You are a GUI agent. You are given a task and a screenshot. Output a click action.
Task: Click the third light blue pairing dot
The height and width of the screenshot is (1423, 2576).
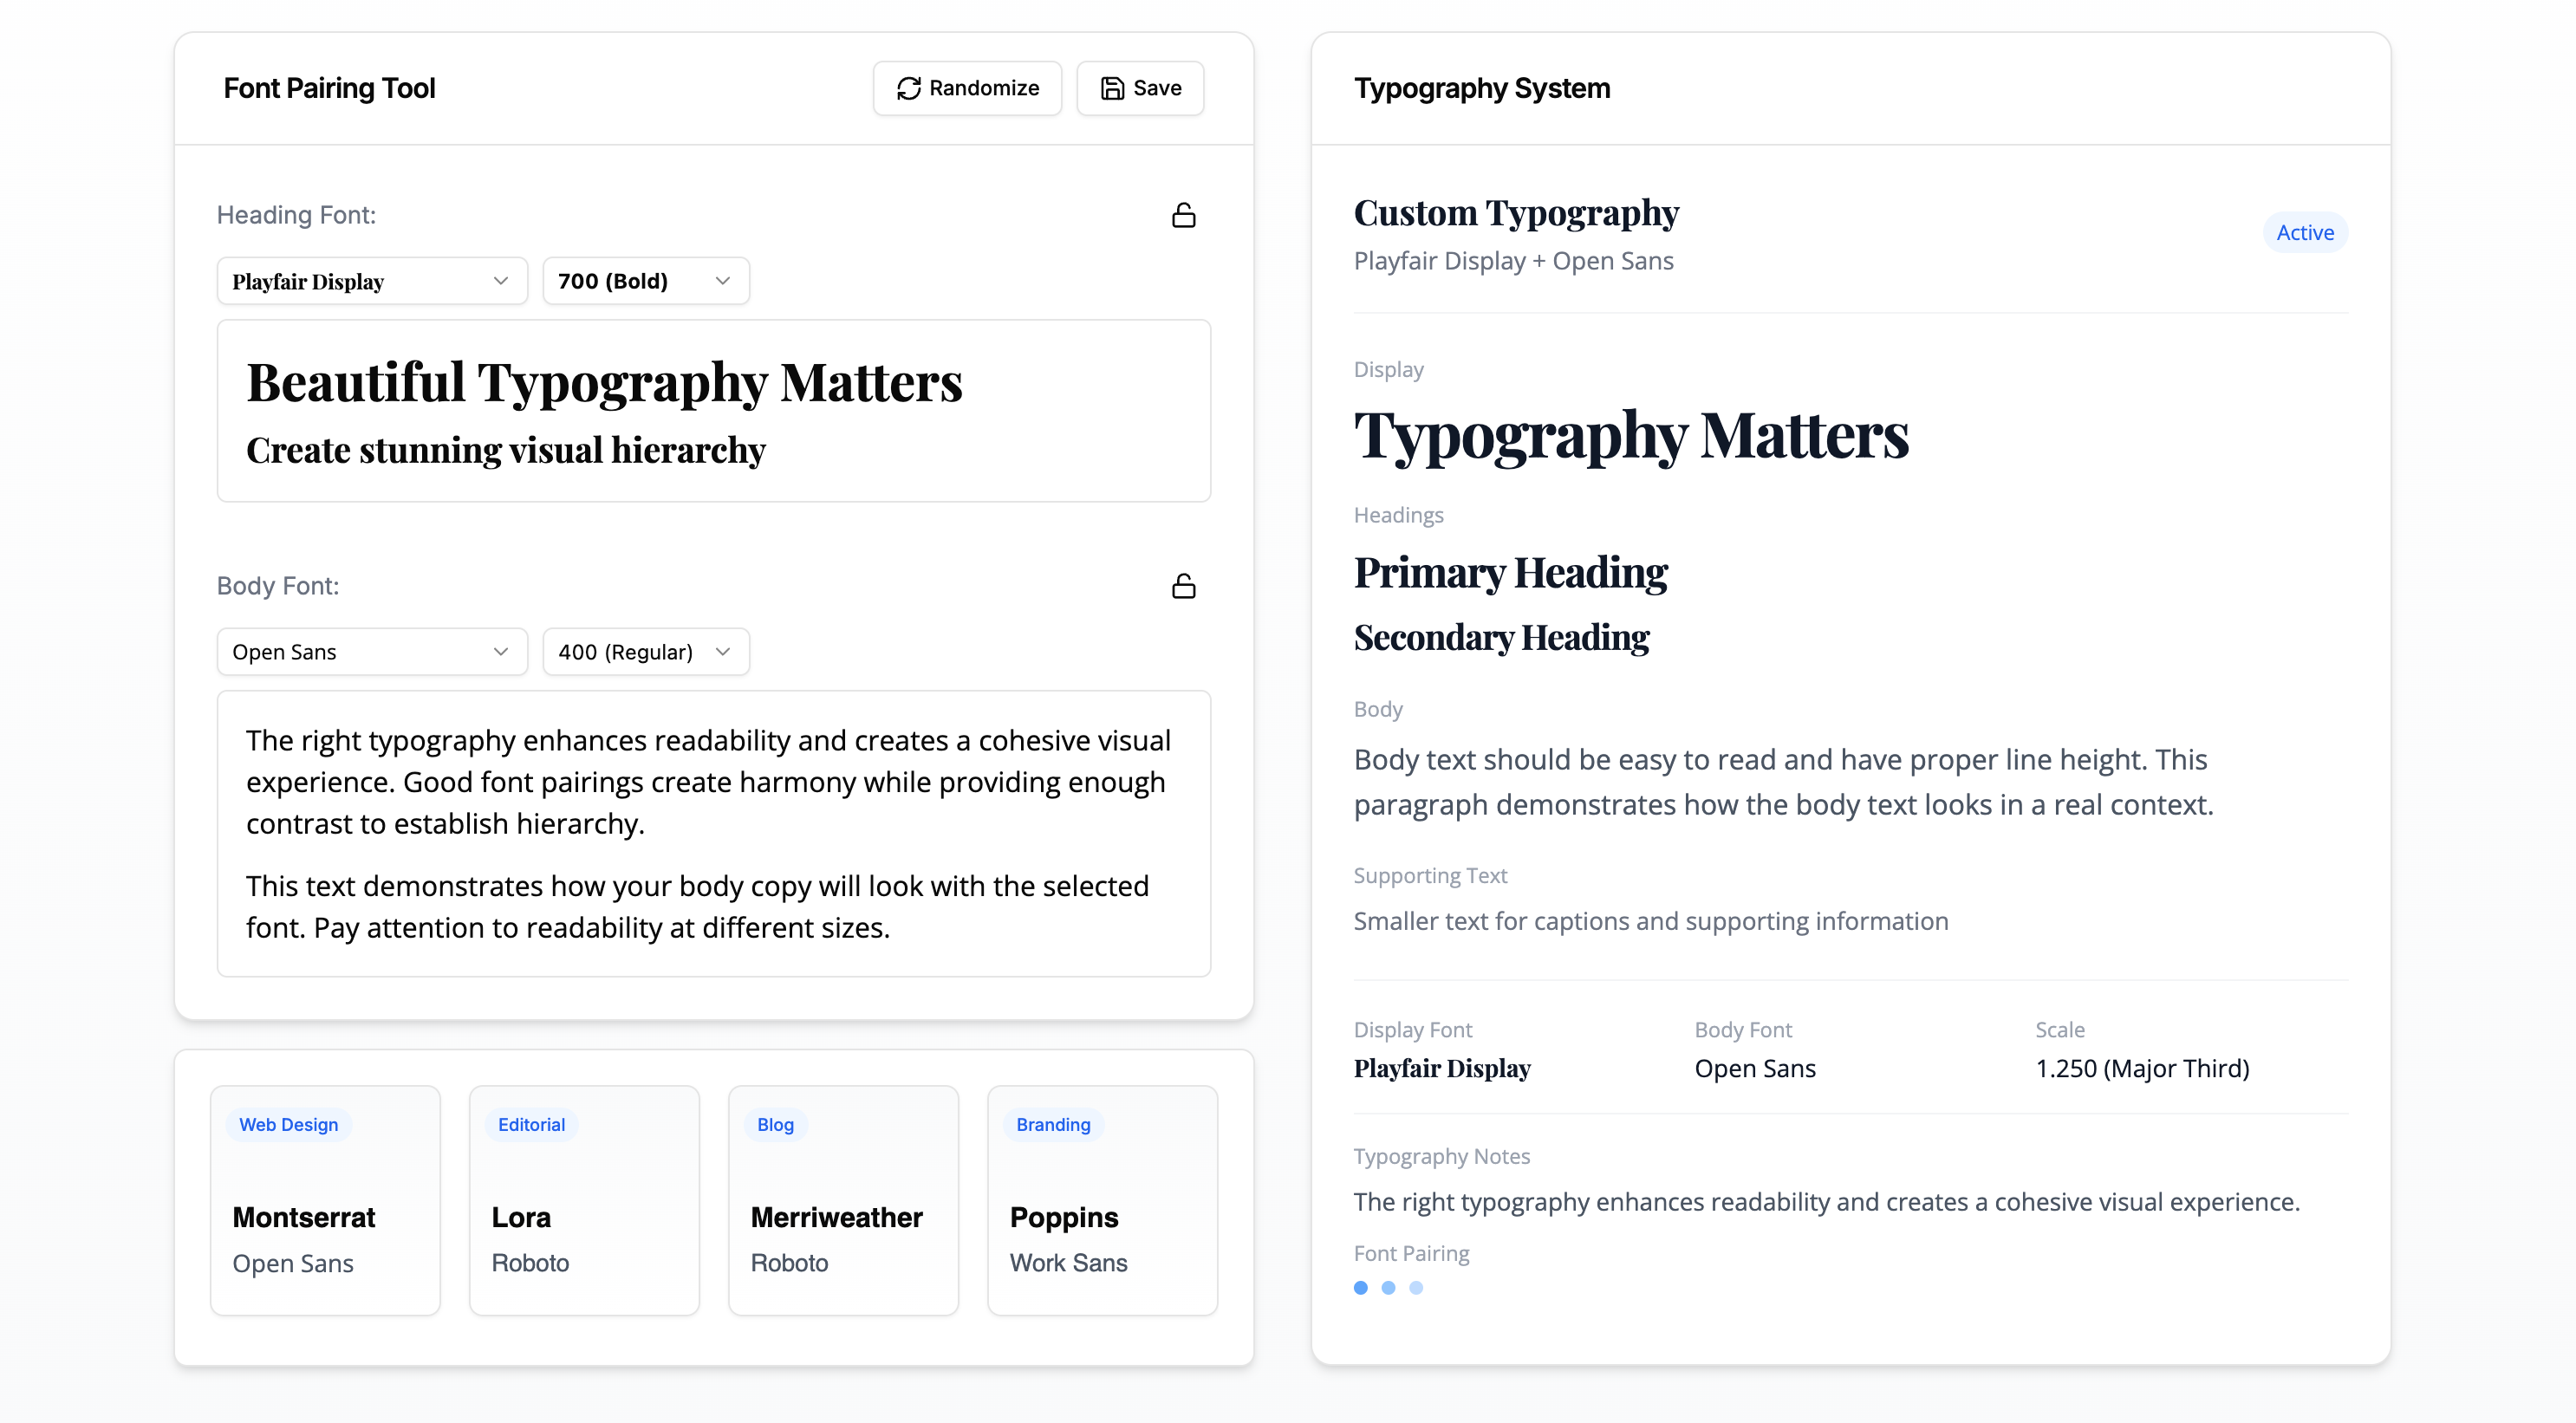1416,1288
